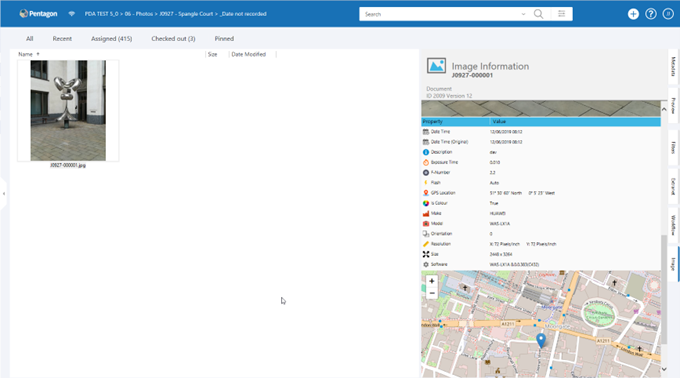The image size is (680, 378).
Task: Click the search magnifier icon
Action: click(538, 14)
